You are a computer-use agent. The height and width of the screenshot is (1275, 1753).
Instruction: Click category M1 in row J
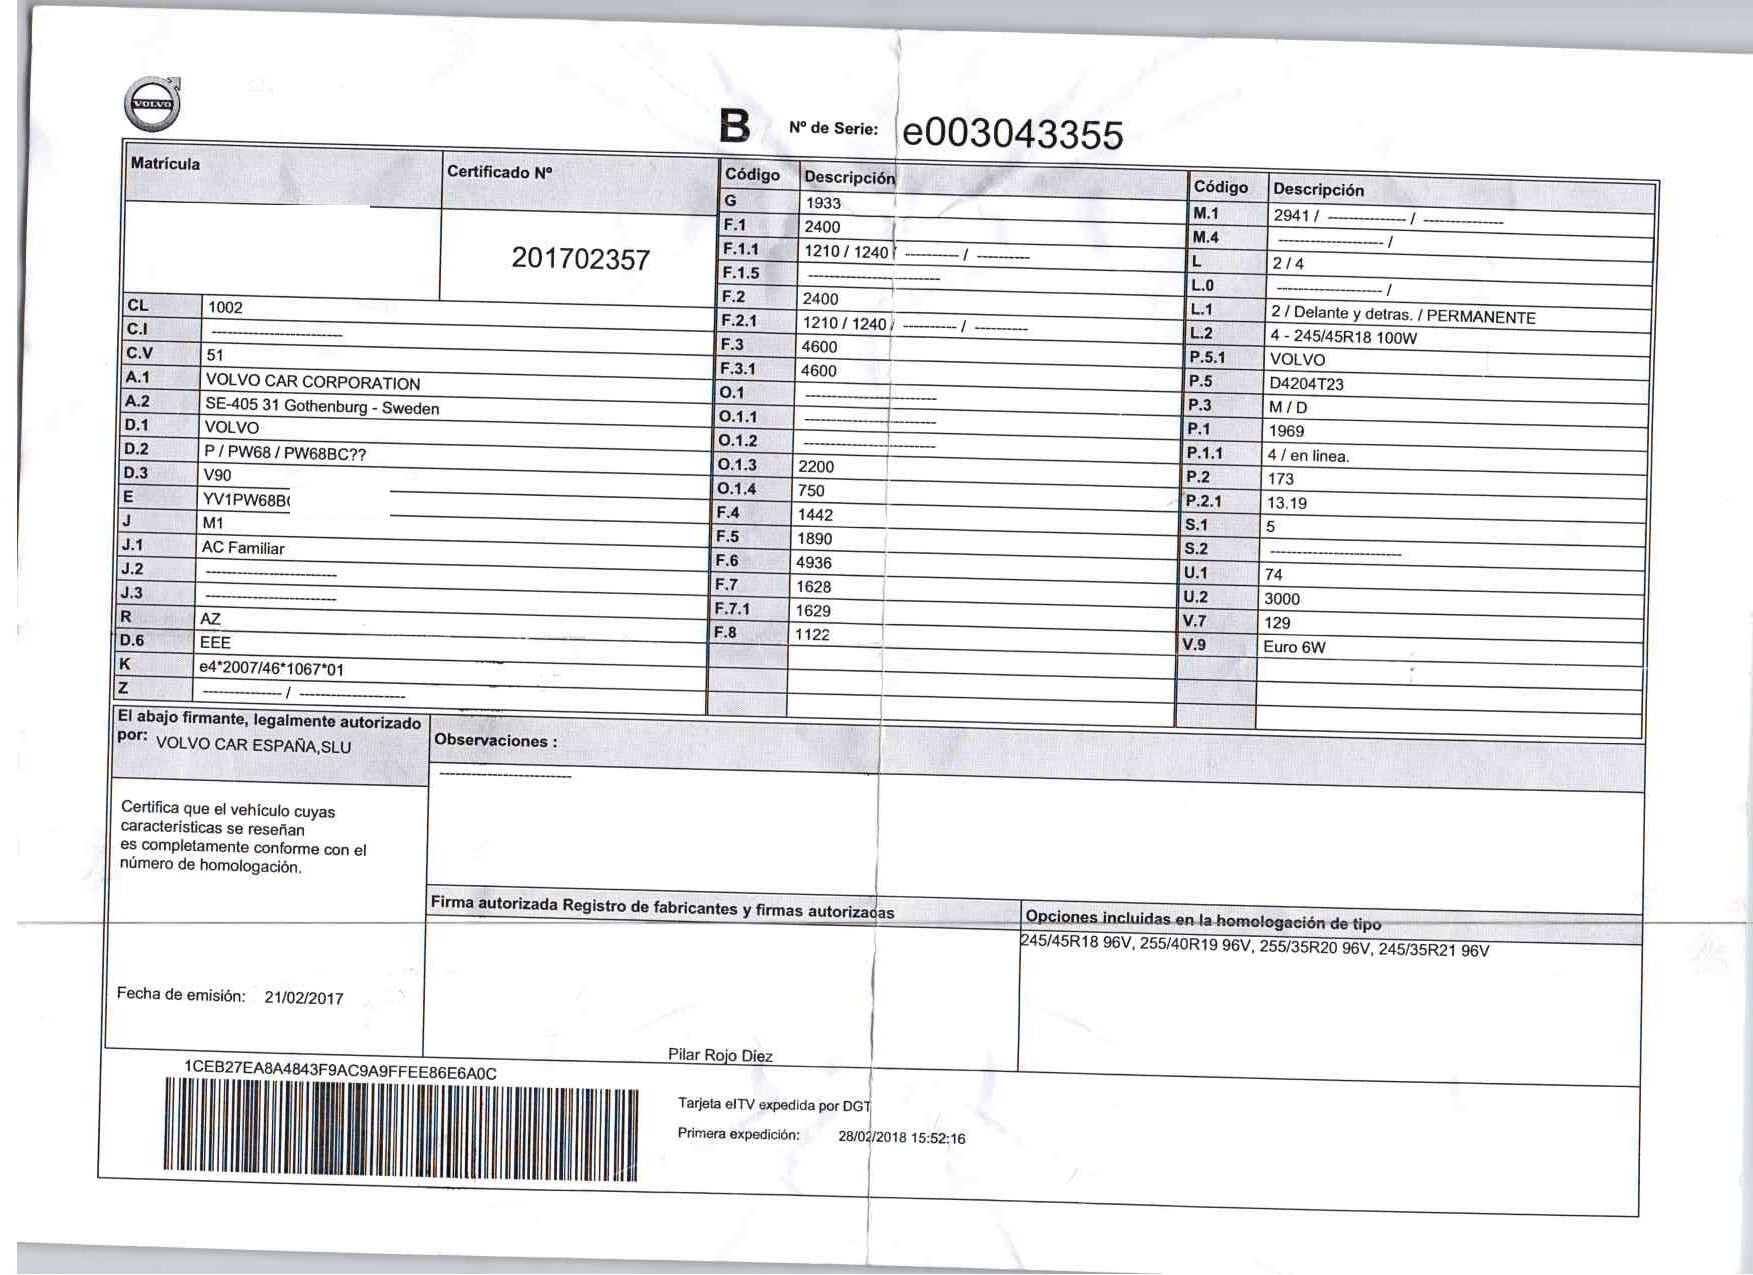(213, 523)
